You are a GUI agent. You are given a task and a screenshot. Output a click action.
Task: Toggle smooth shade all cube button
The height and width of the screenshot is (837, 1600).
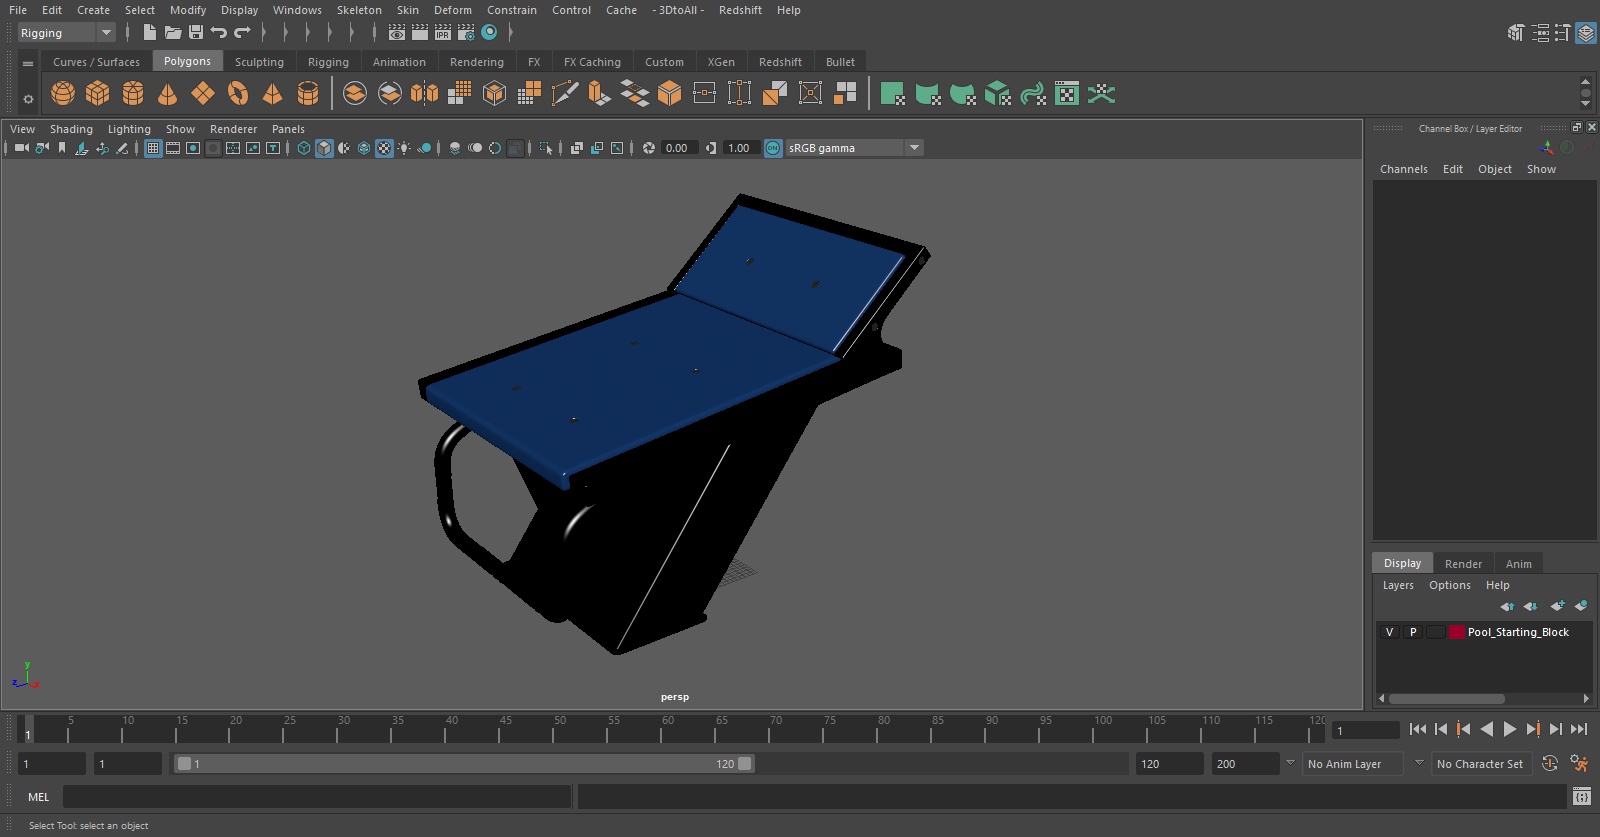coord(324,148)
